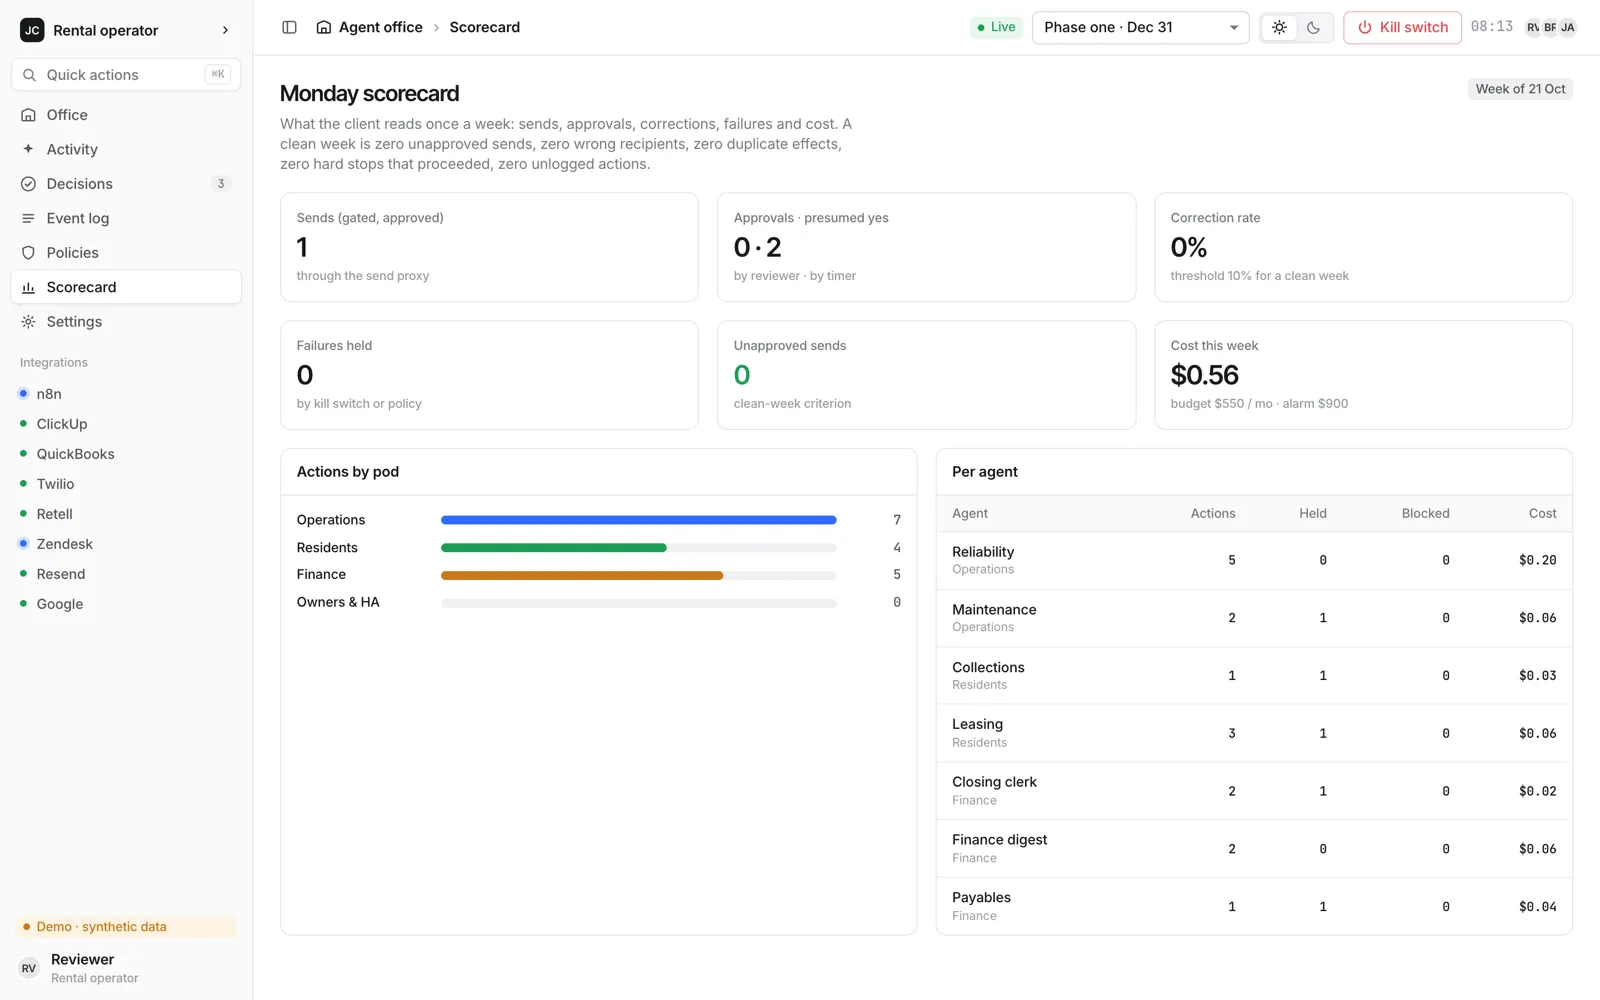
Task: Open the Decisions page
Action: (x=126, y=184)
